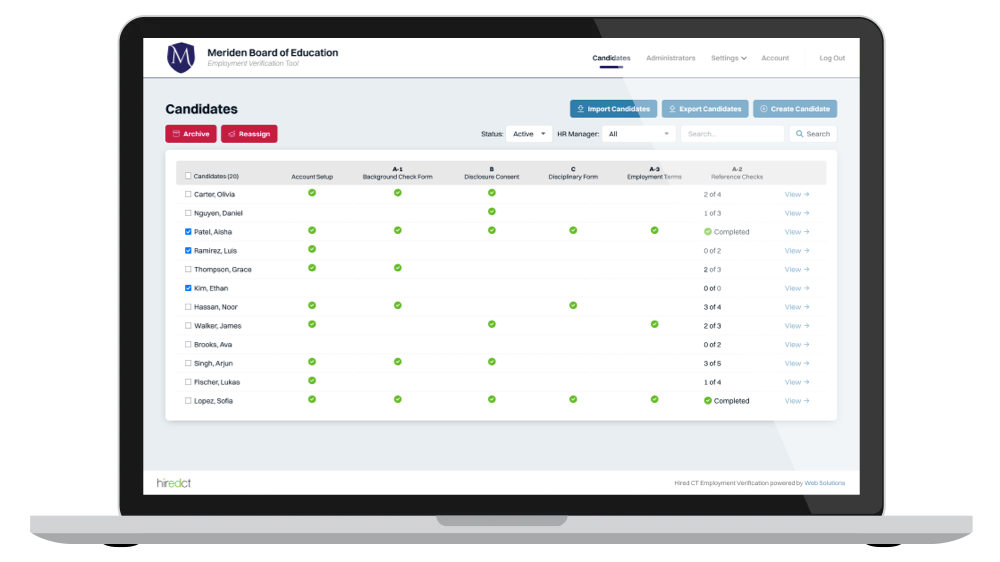Open View link for Carter, Olivia
The height and width of the screenshot is (562, 1000).
click(x=797, y=194)
